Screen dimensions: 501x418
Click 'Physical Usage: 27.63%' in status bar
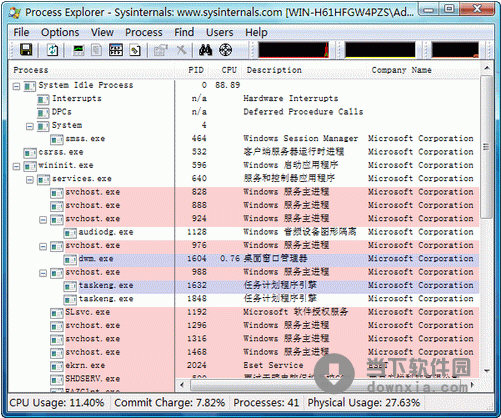[x=364, y=403]
